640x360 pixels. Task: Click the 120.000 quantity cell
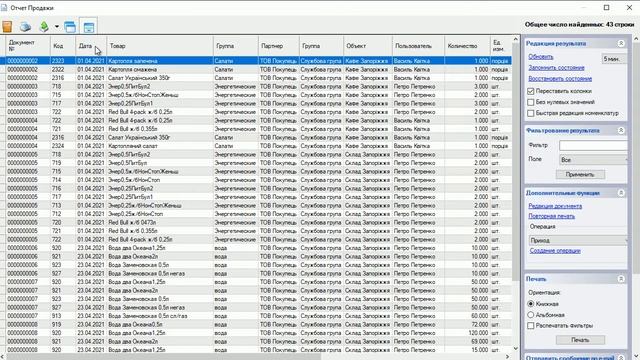[467, 333]
